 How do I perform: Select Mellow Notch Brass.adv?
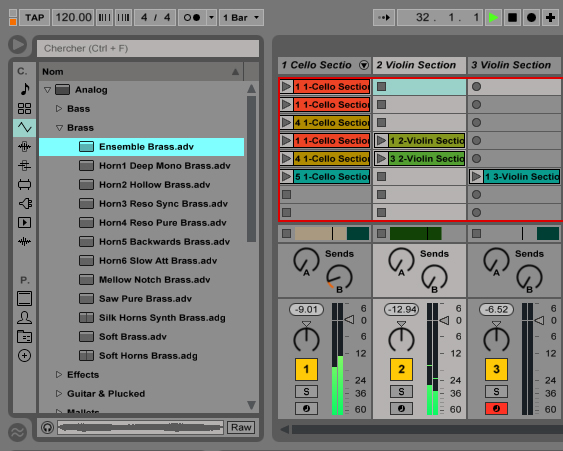click(x=141, y=280)
